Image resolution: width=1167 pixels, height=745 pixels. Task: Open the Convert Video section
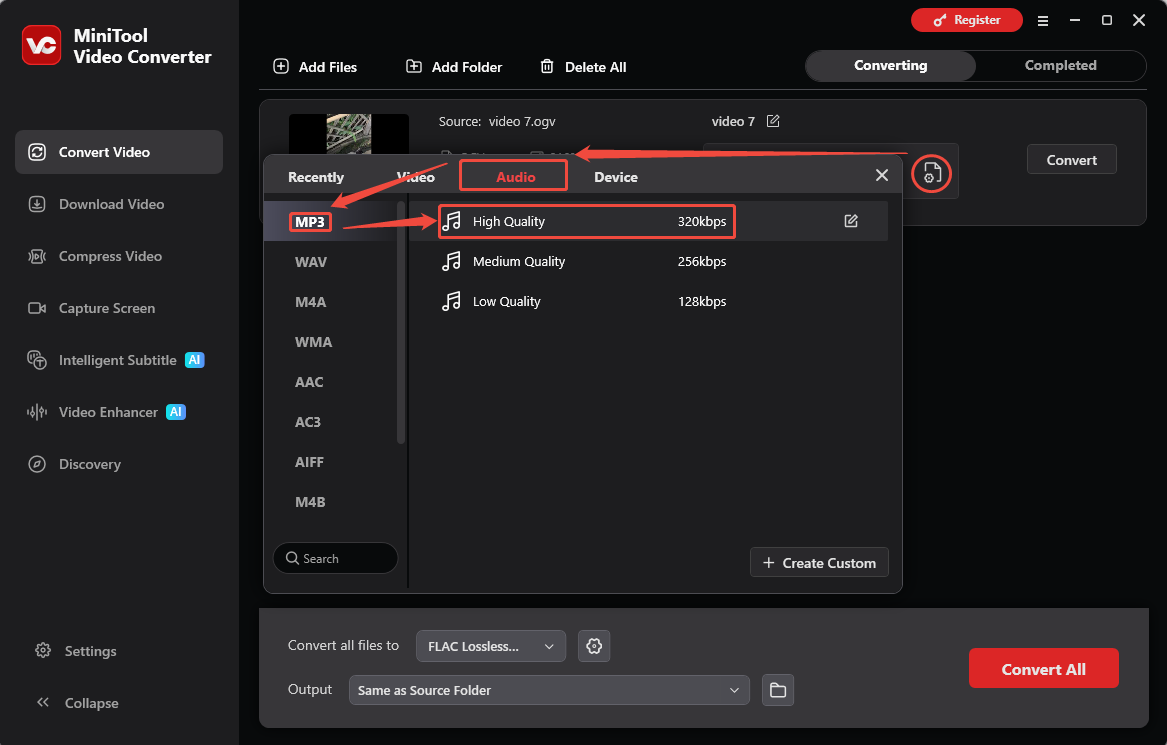pyautogui.click(x=119, y=152)
